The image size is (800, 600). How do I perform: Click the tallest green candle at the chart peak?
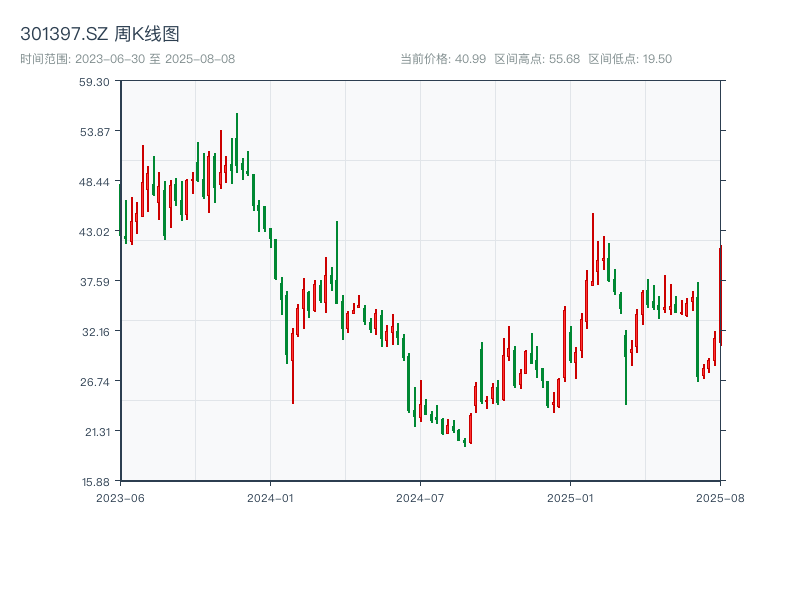(237, 143)
